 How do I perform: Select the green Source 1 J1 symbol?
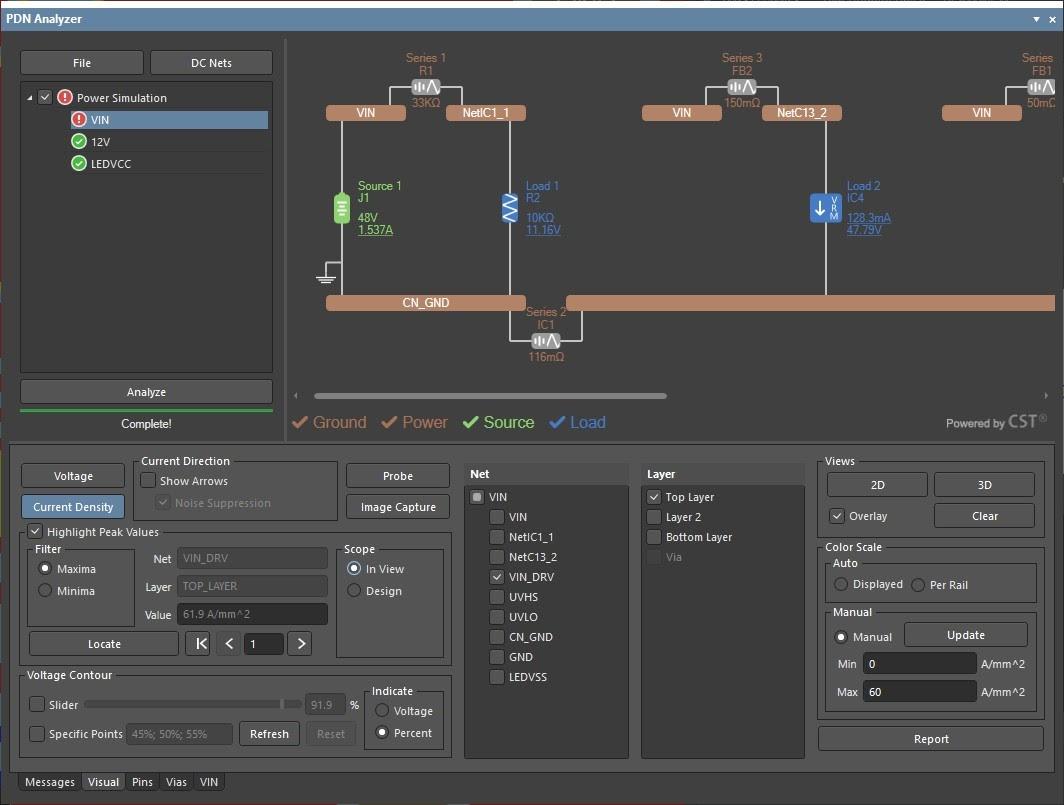(x=341, y=208)
